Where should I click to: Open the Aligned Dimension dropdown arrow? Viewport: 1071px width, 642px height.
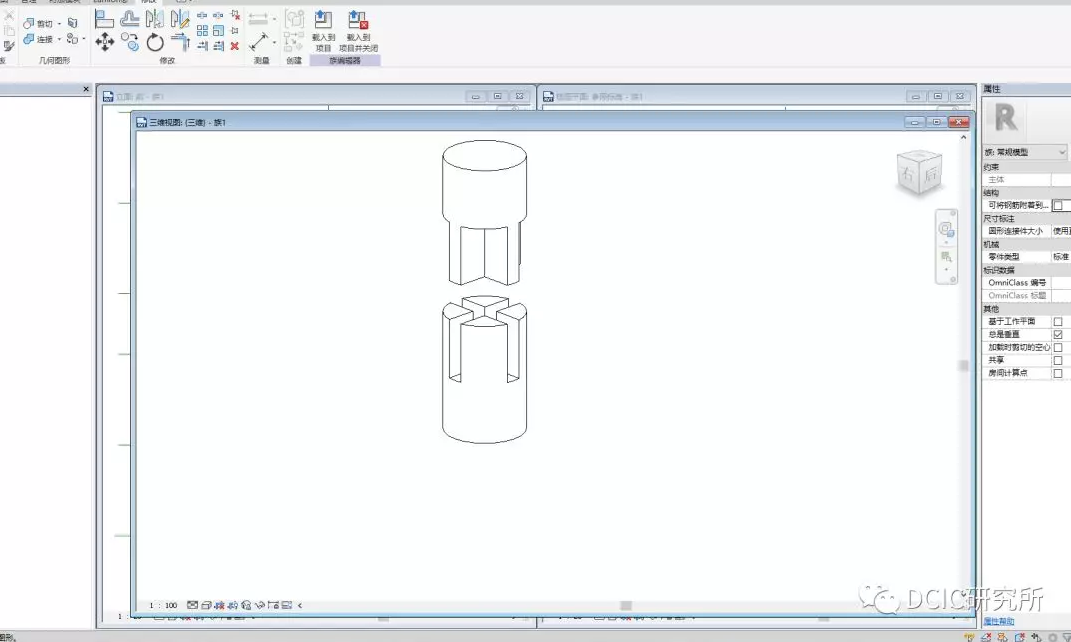275,42
